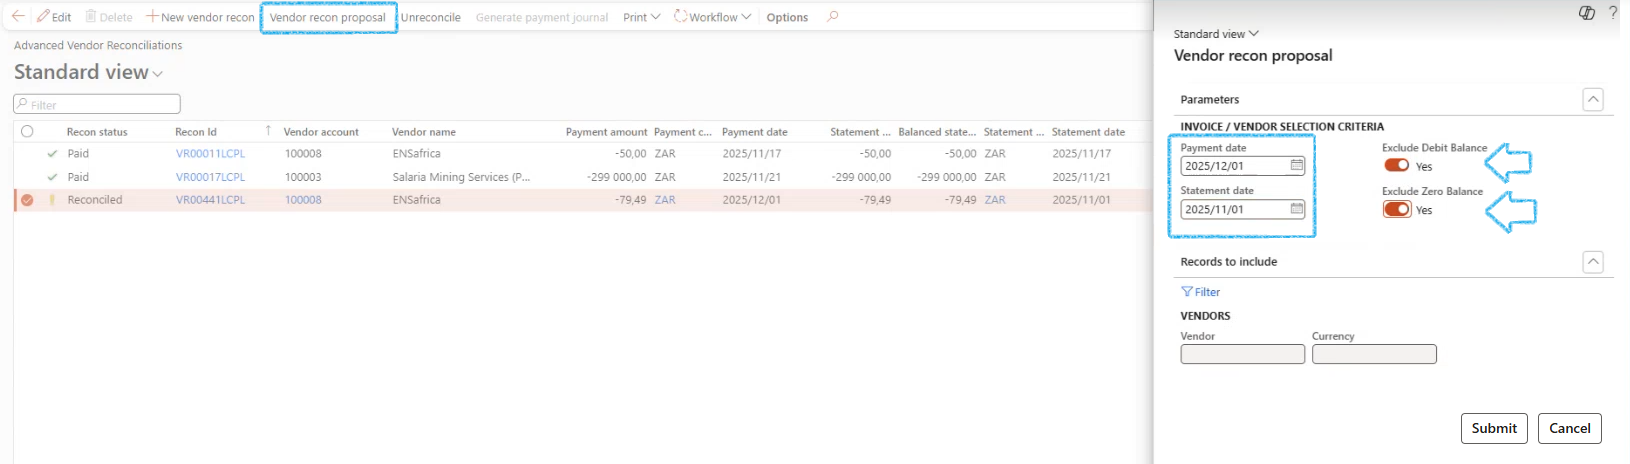Toggle Exclude Zero Balance switch
Image resolution: width=1630 pixels, height=464 pixels.
pyautogui.click(x=1396, y=209)
